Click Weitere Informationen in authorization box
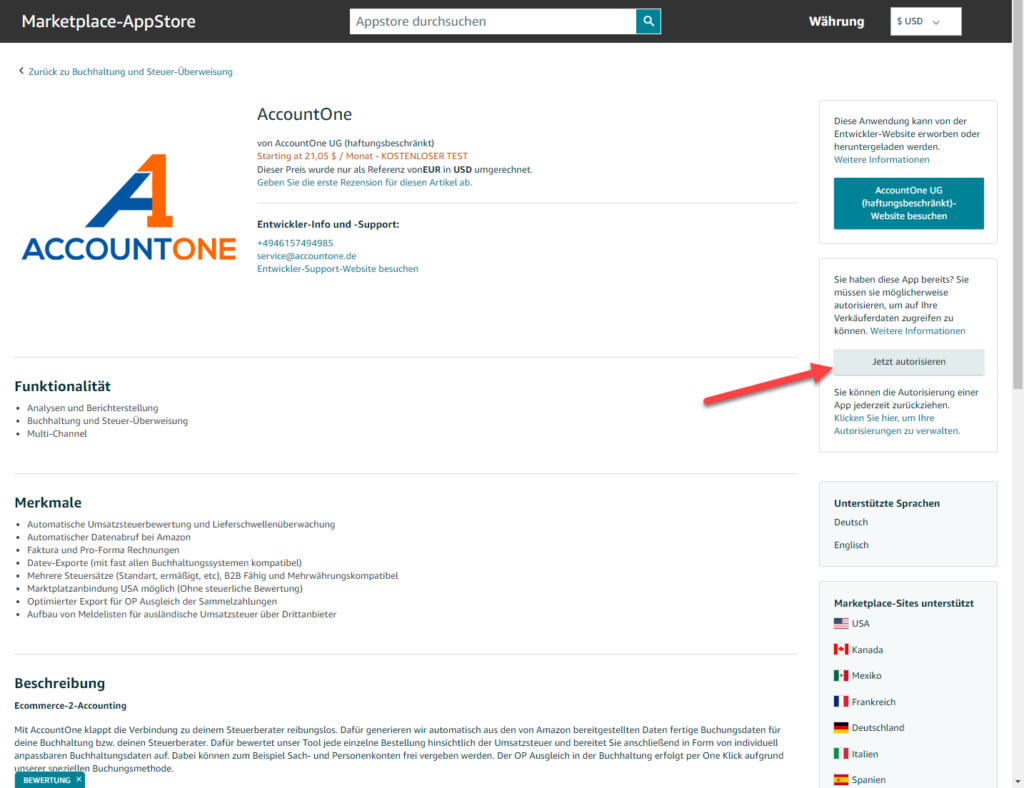The height and width of the screenshot is (788, 1024). (x=918, y=331)
